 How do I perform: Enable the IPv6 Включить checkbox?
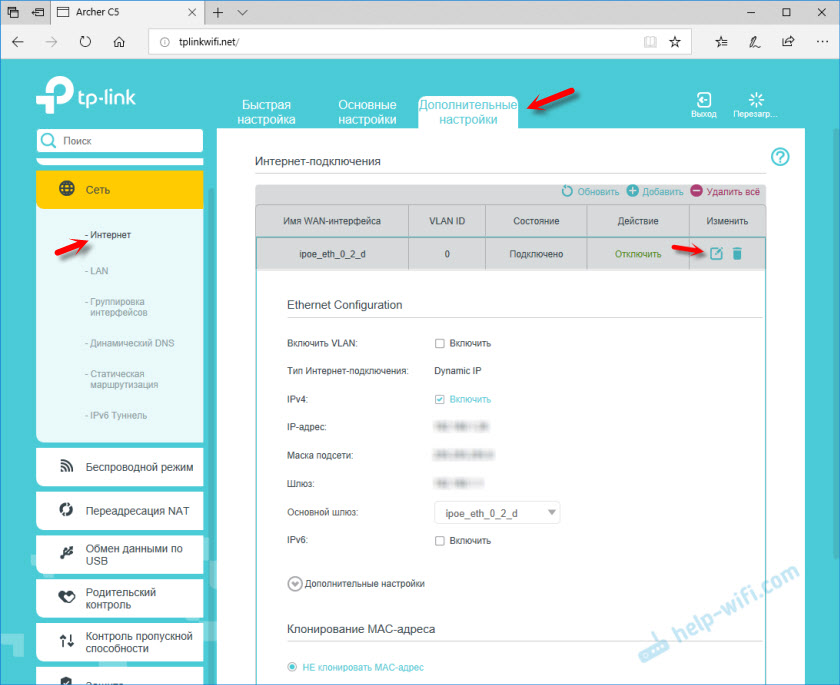coord(439,541)
